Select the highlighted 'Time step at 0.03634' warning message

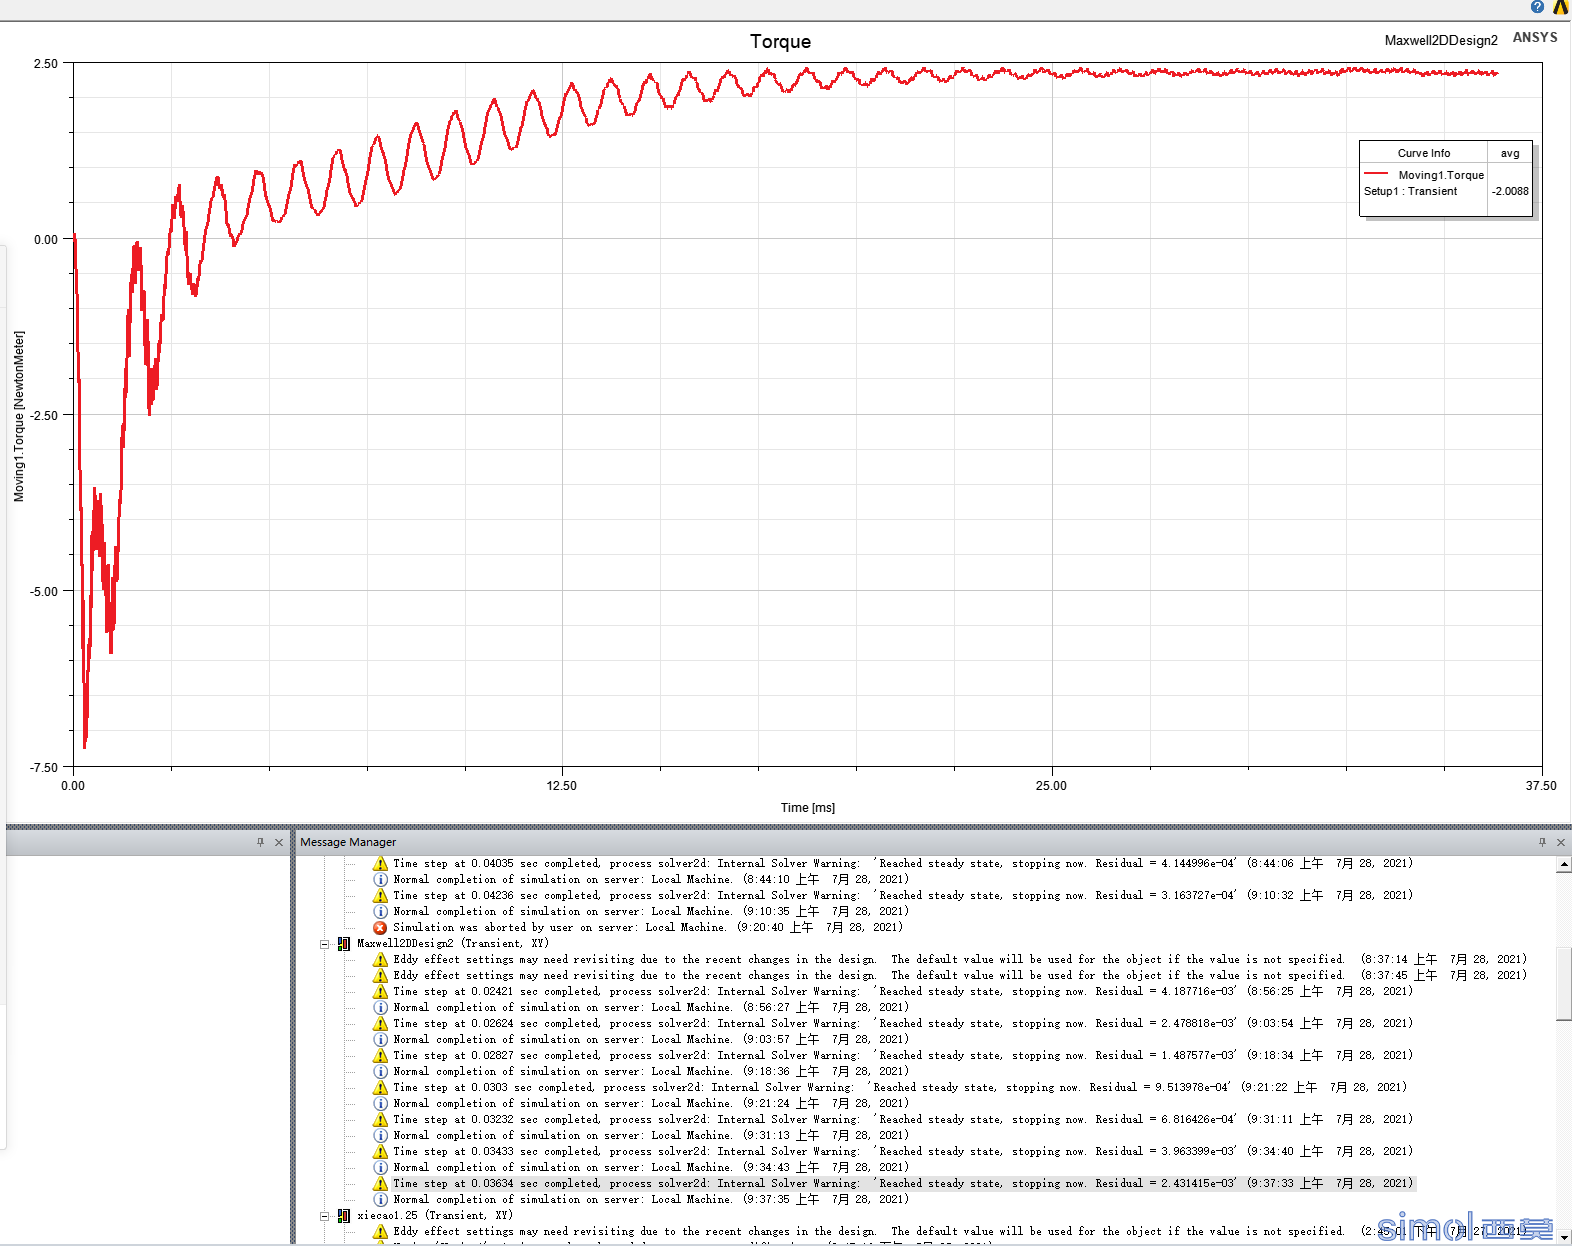click(902, 1183)
